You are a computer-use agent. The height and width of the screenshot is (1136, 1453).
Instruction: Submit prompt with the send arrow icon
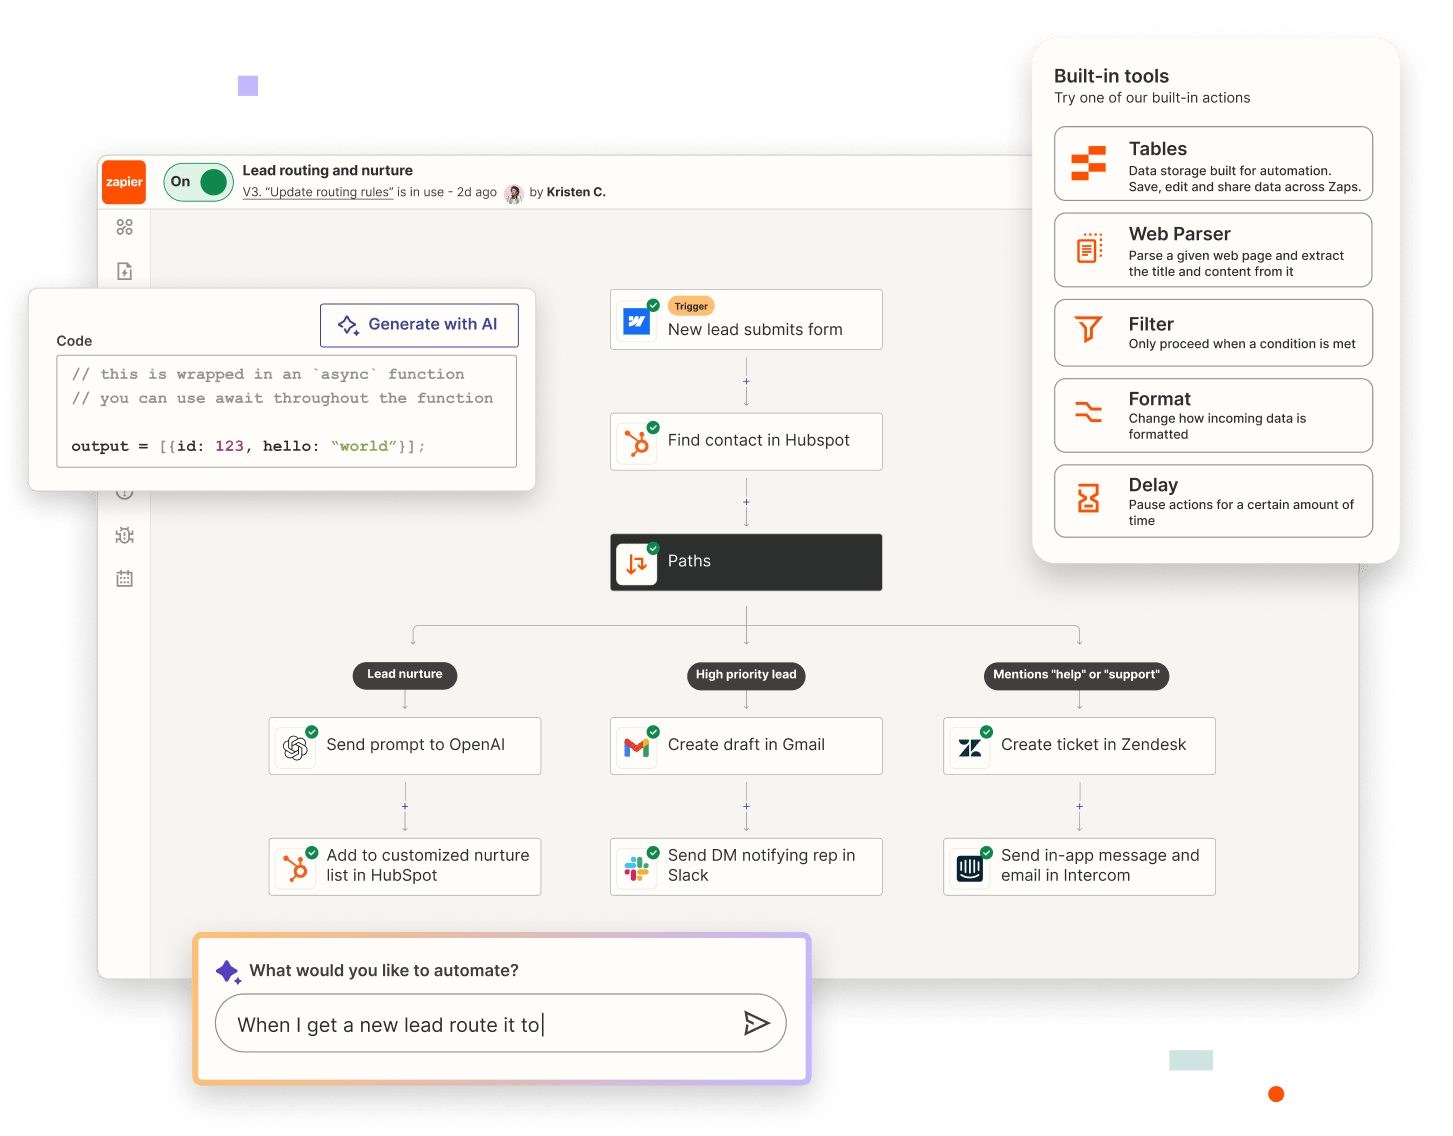pos(756,1023)
